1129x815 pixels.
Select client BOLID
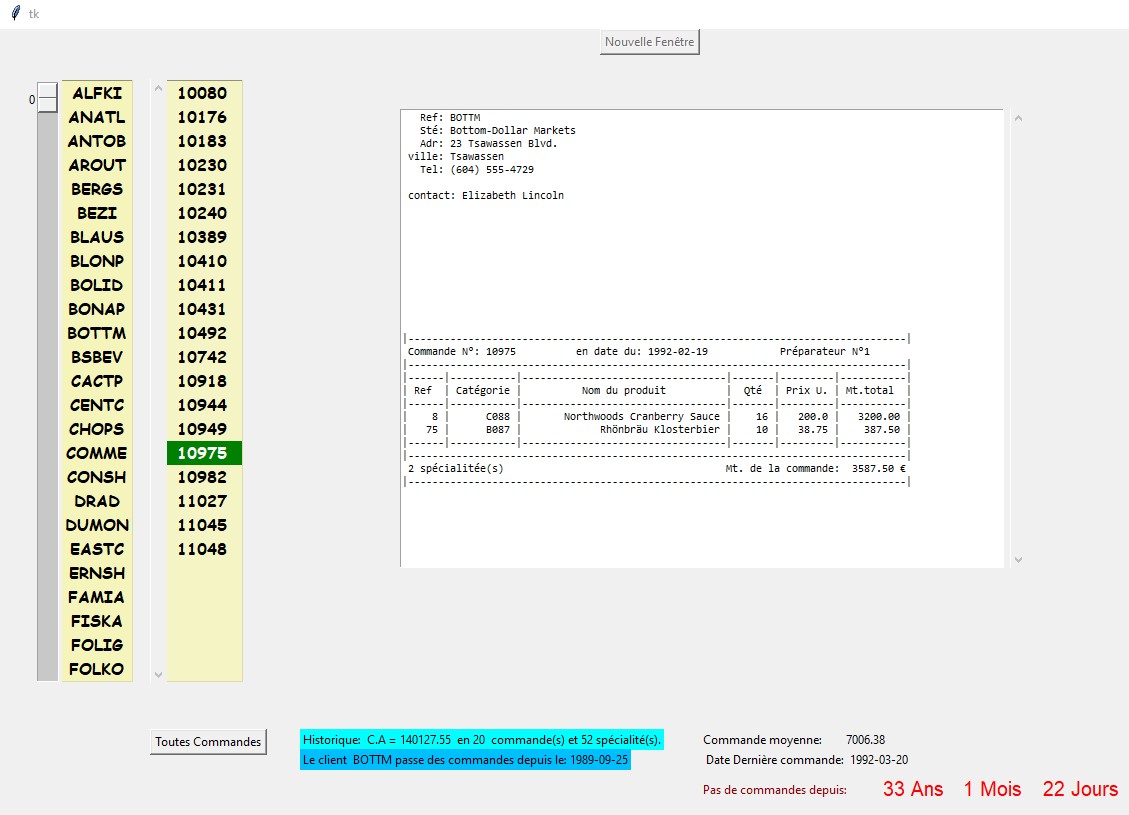click(x=97, y=285)
